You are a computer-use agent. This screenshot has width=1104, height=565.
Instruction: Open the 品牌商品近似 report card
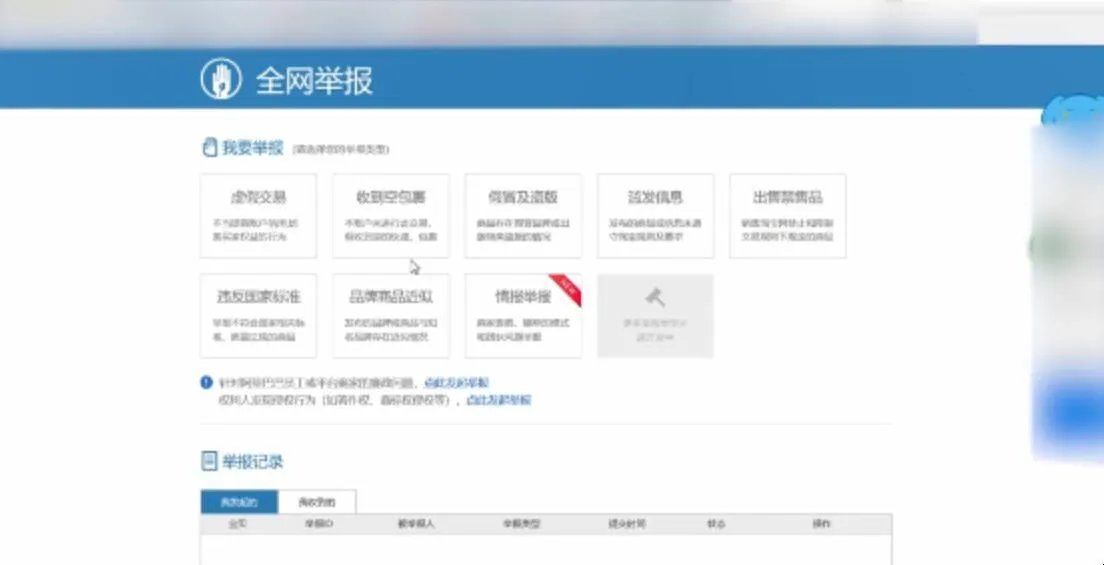point(391,316)
